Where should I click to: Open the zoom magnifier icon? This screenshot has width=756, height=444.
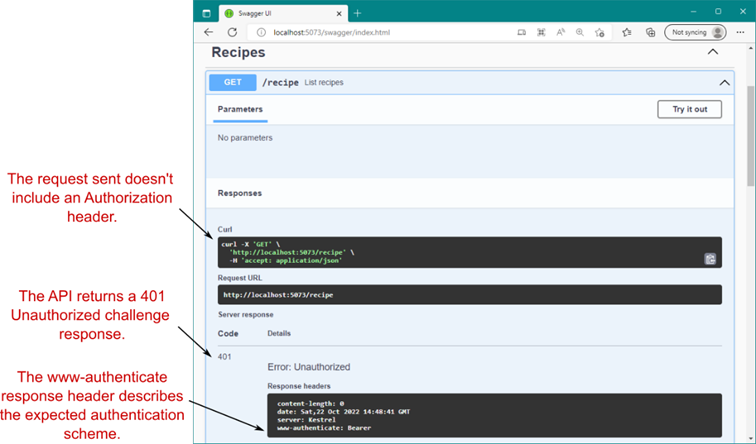point(580,32)
